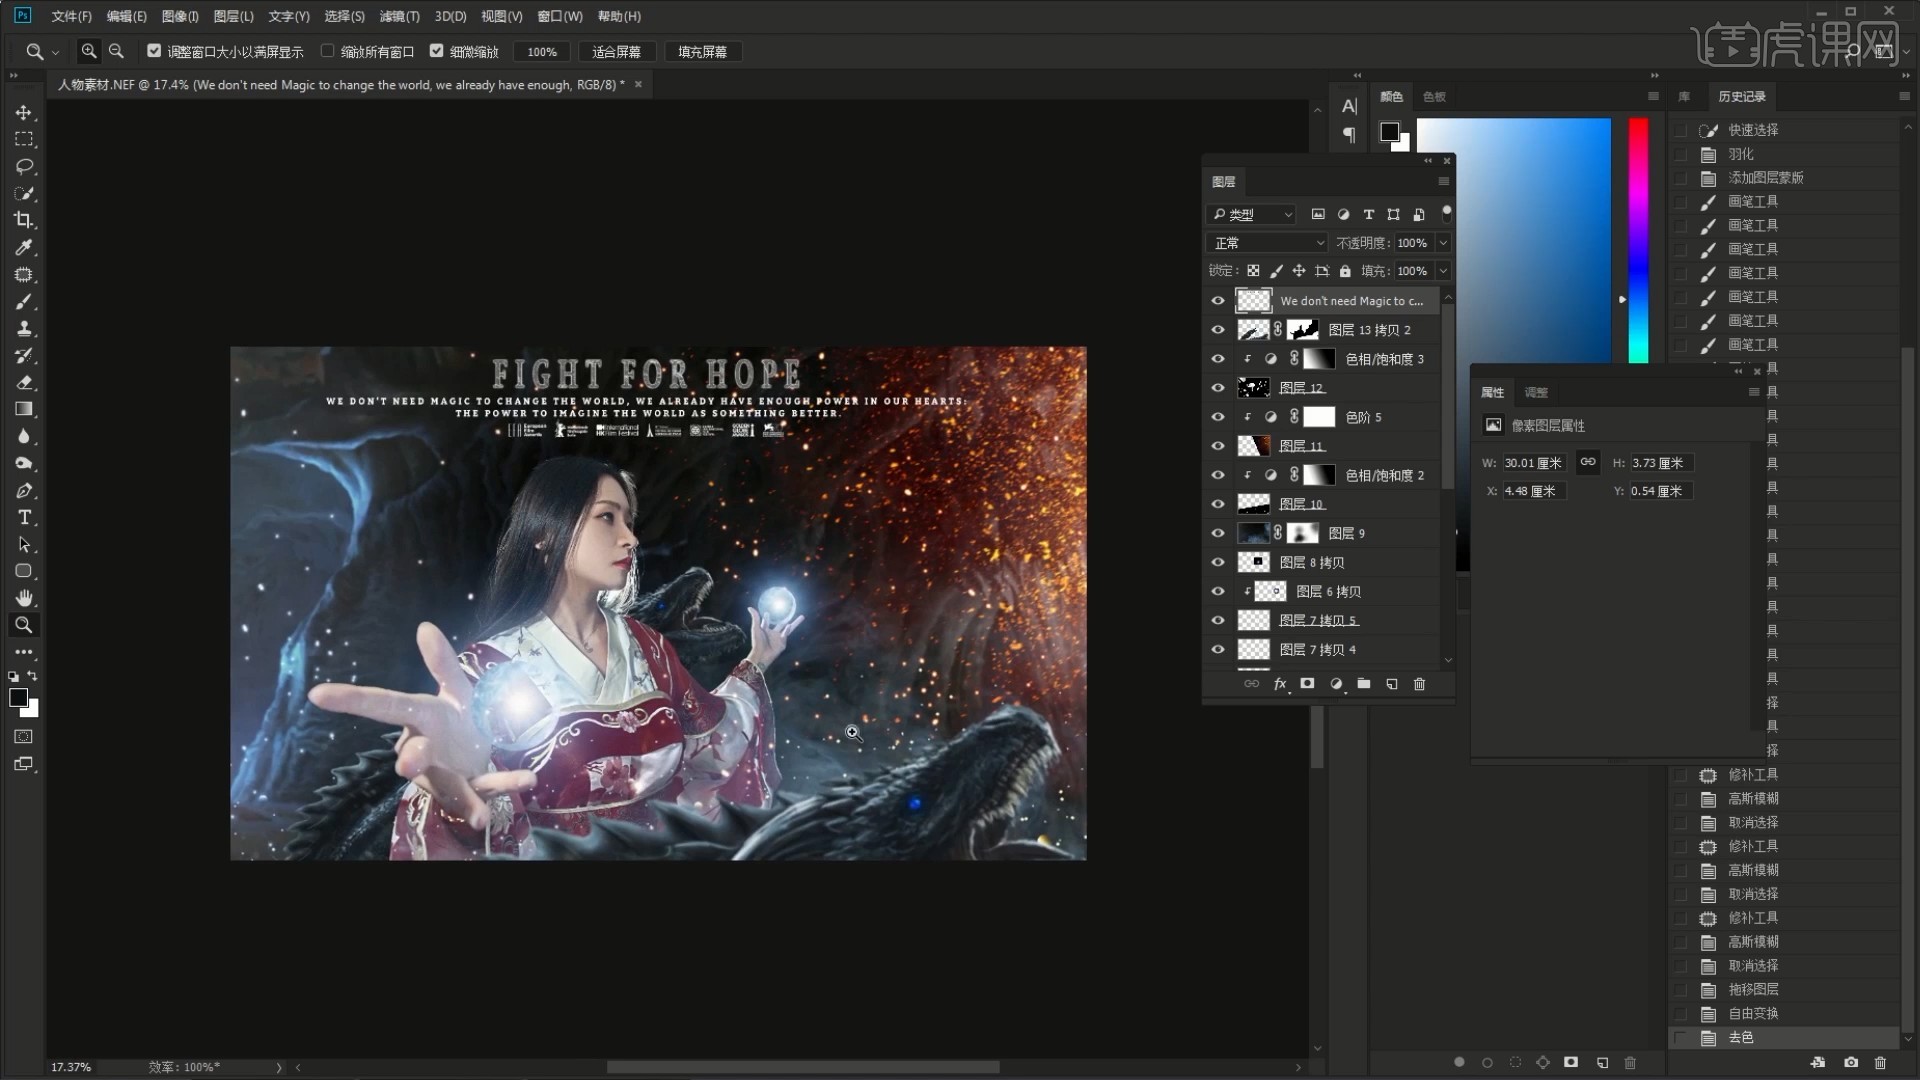Switch to the 色板 tab
Viewport: 1920px width, 1080px height.
click(x=1434, y=97)
